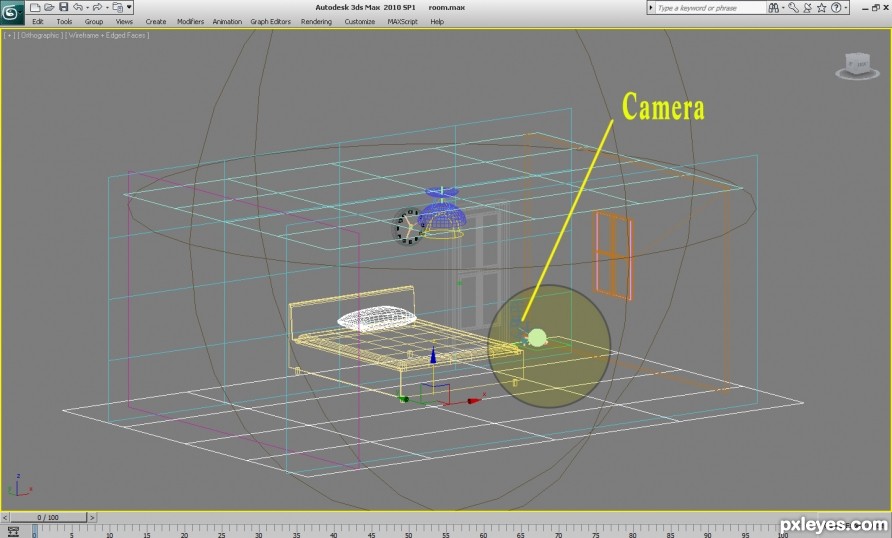
Task: Open the Group menu
Action: (94, 22)
